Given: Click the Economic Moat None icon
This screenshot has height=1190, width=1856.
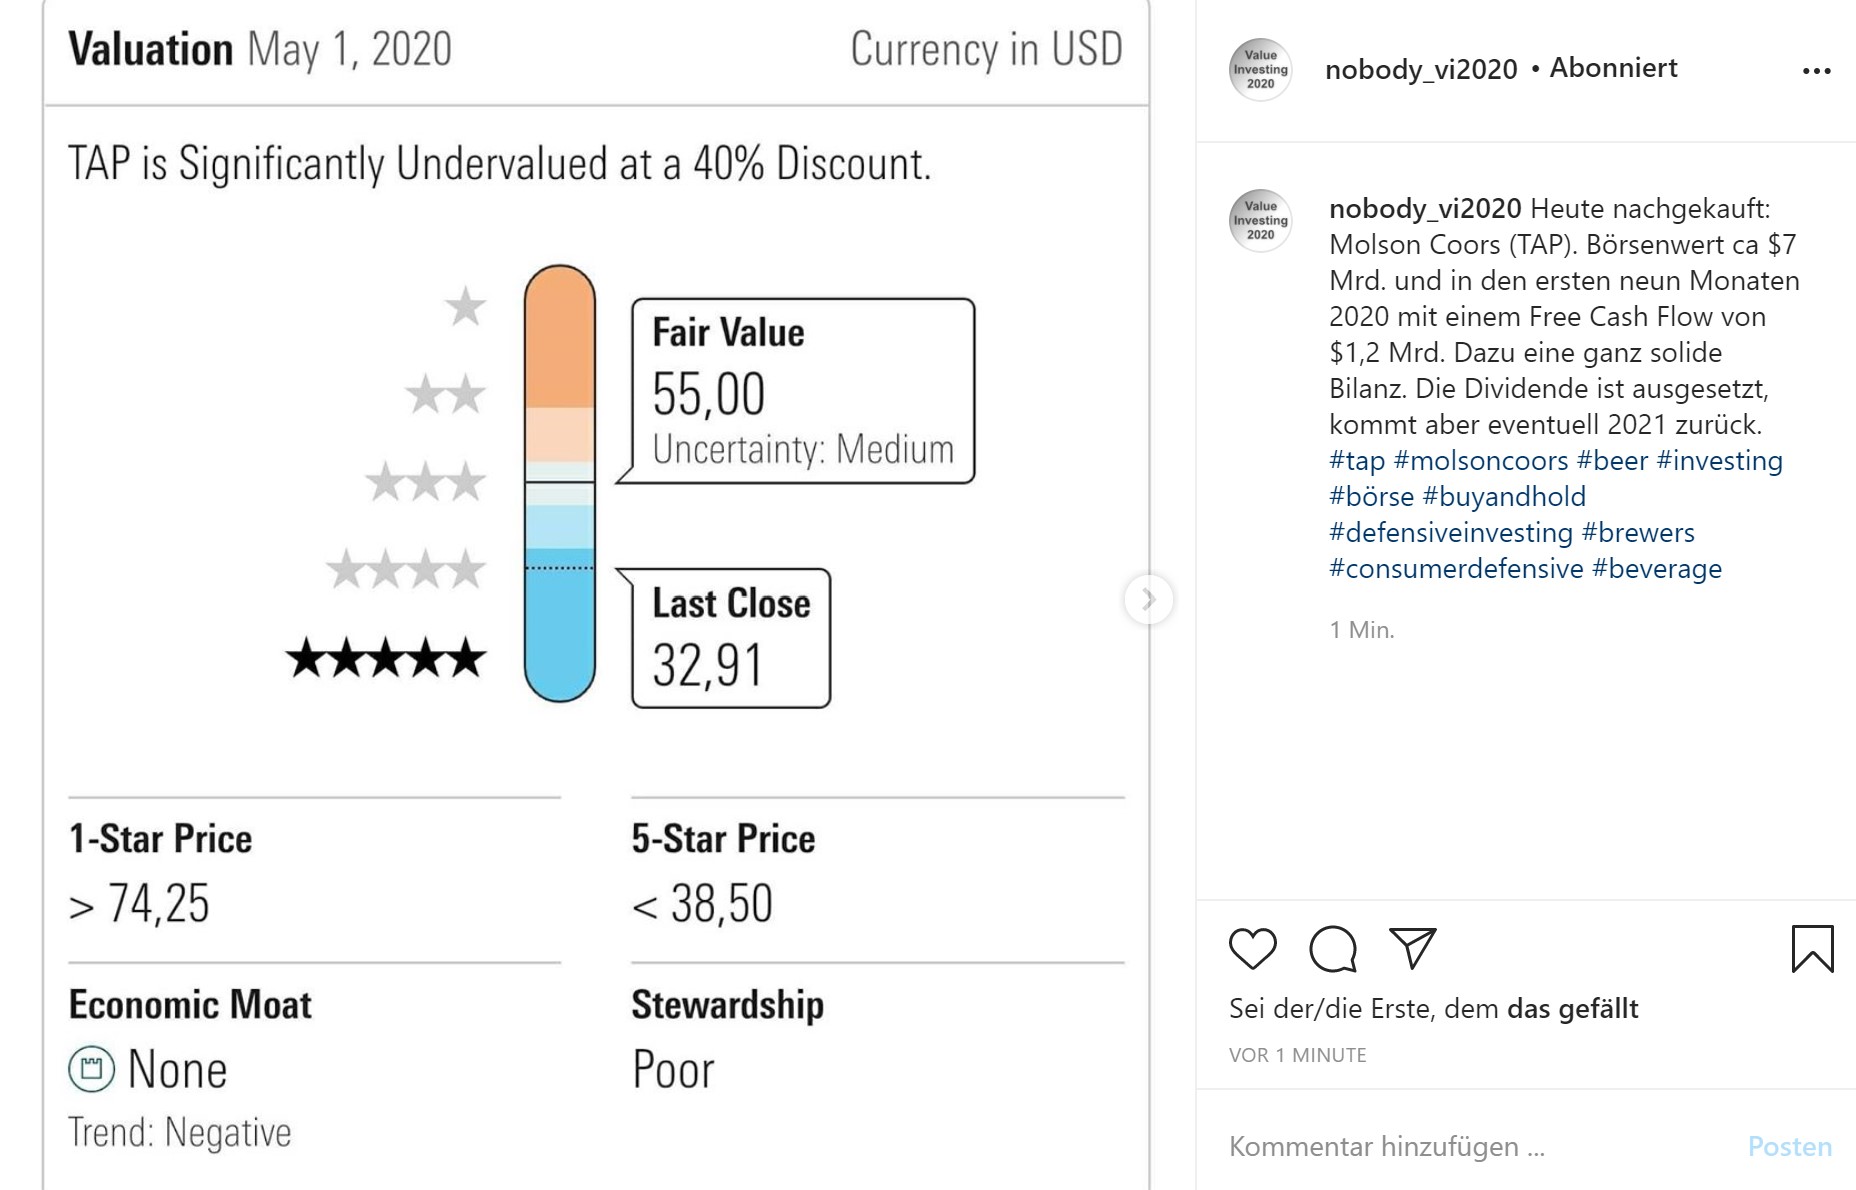Looking at the screenshot, I should 91,1069.
